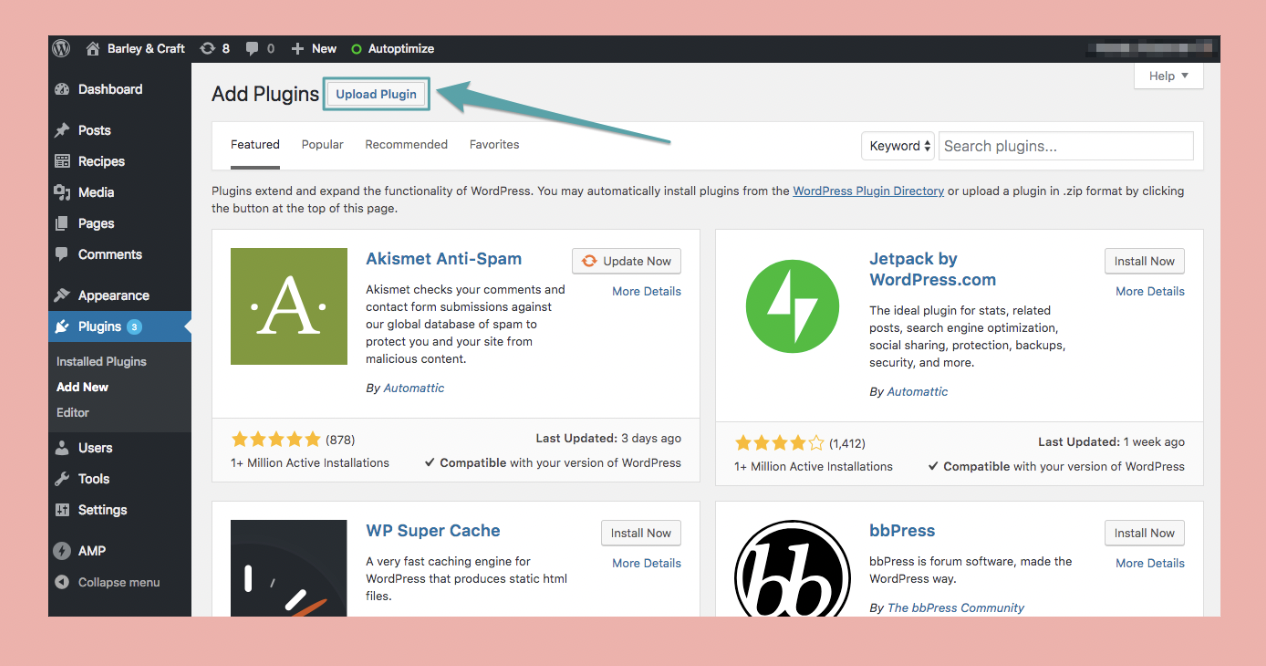Click the Jetpack by WordPress.com title link
This screenshot has height=666, width=1266.
coord(933,269)
